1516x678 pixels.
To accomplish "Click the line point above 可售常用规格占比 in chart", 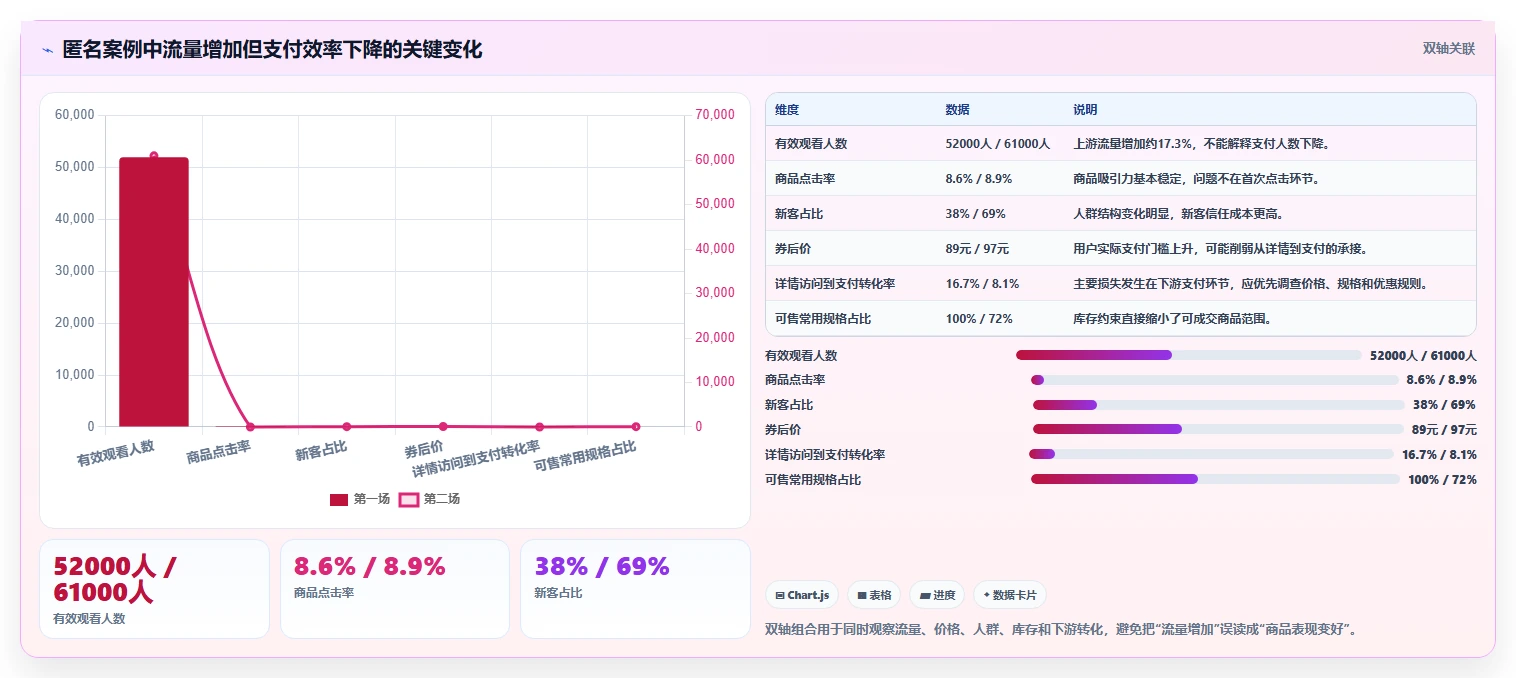I will coord(636,427).
